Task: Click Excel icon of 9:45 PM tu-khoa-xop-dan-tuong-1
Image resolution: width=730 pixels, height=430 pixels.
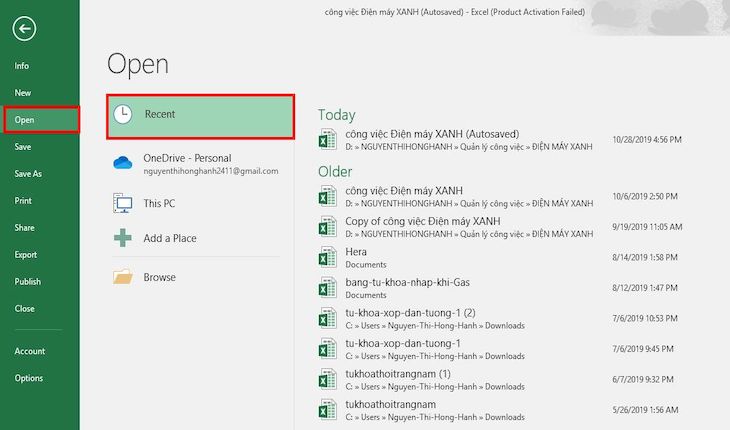Action: [327, 349]
